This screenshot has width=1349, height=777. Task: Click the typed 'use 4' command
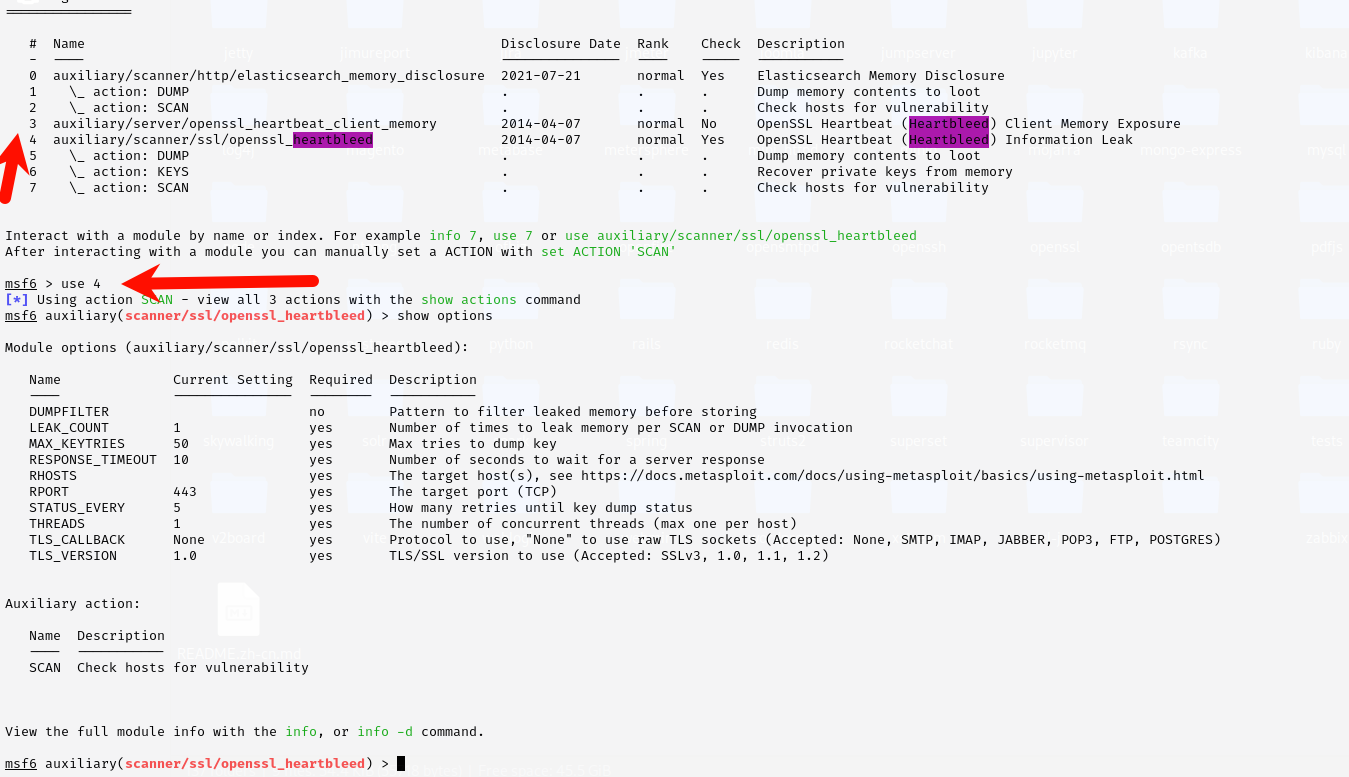click(x=81, y=284)
